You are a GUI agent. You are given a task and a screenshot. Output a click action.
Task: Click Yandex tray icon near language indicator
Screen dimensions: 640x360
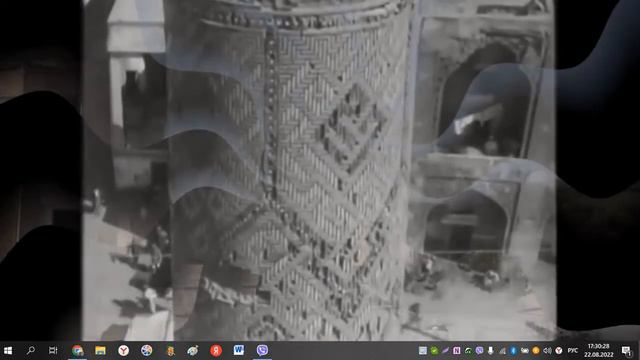[559, 351]
